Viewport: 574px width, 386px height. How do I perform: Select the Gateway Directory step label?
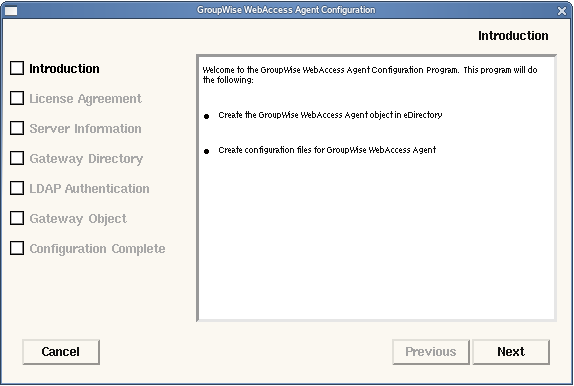click(86, 159)
